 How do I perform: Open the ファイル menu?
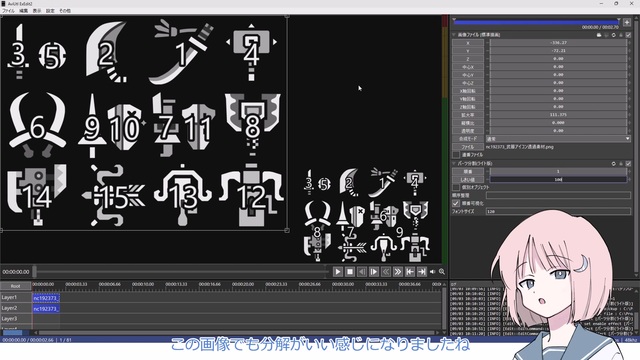point(8,11)
